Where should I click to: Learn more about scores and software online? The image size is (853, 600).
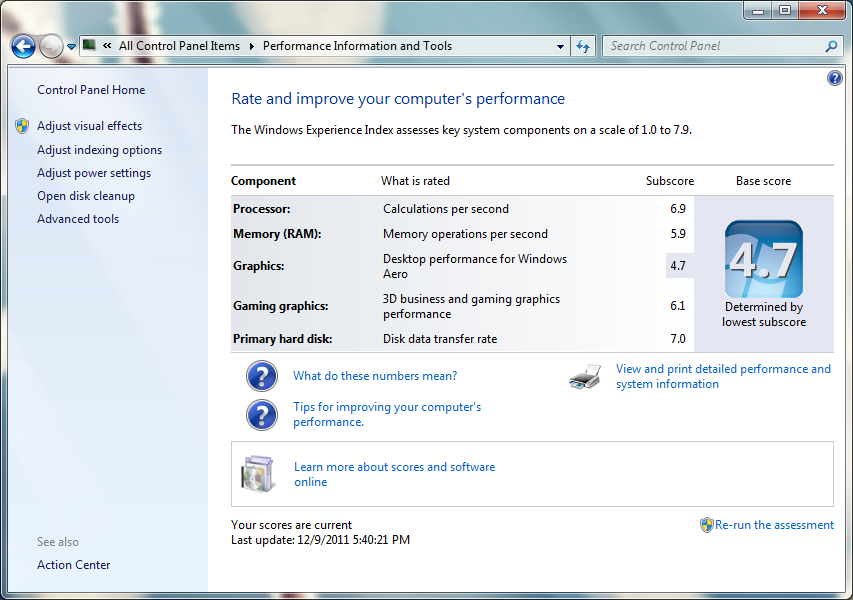[x=394, y=474]
